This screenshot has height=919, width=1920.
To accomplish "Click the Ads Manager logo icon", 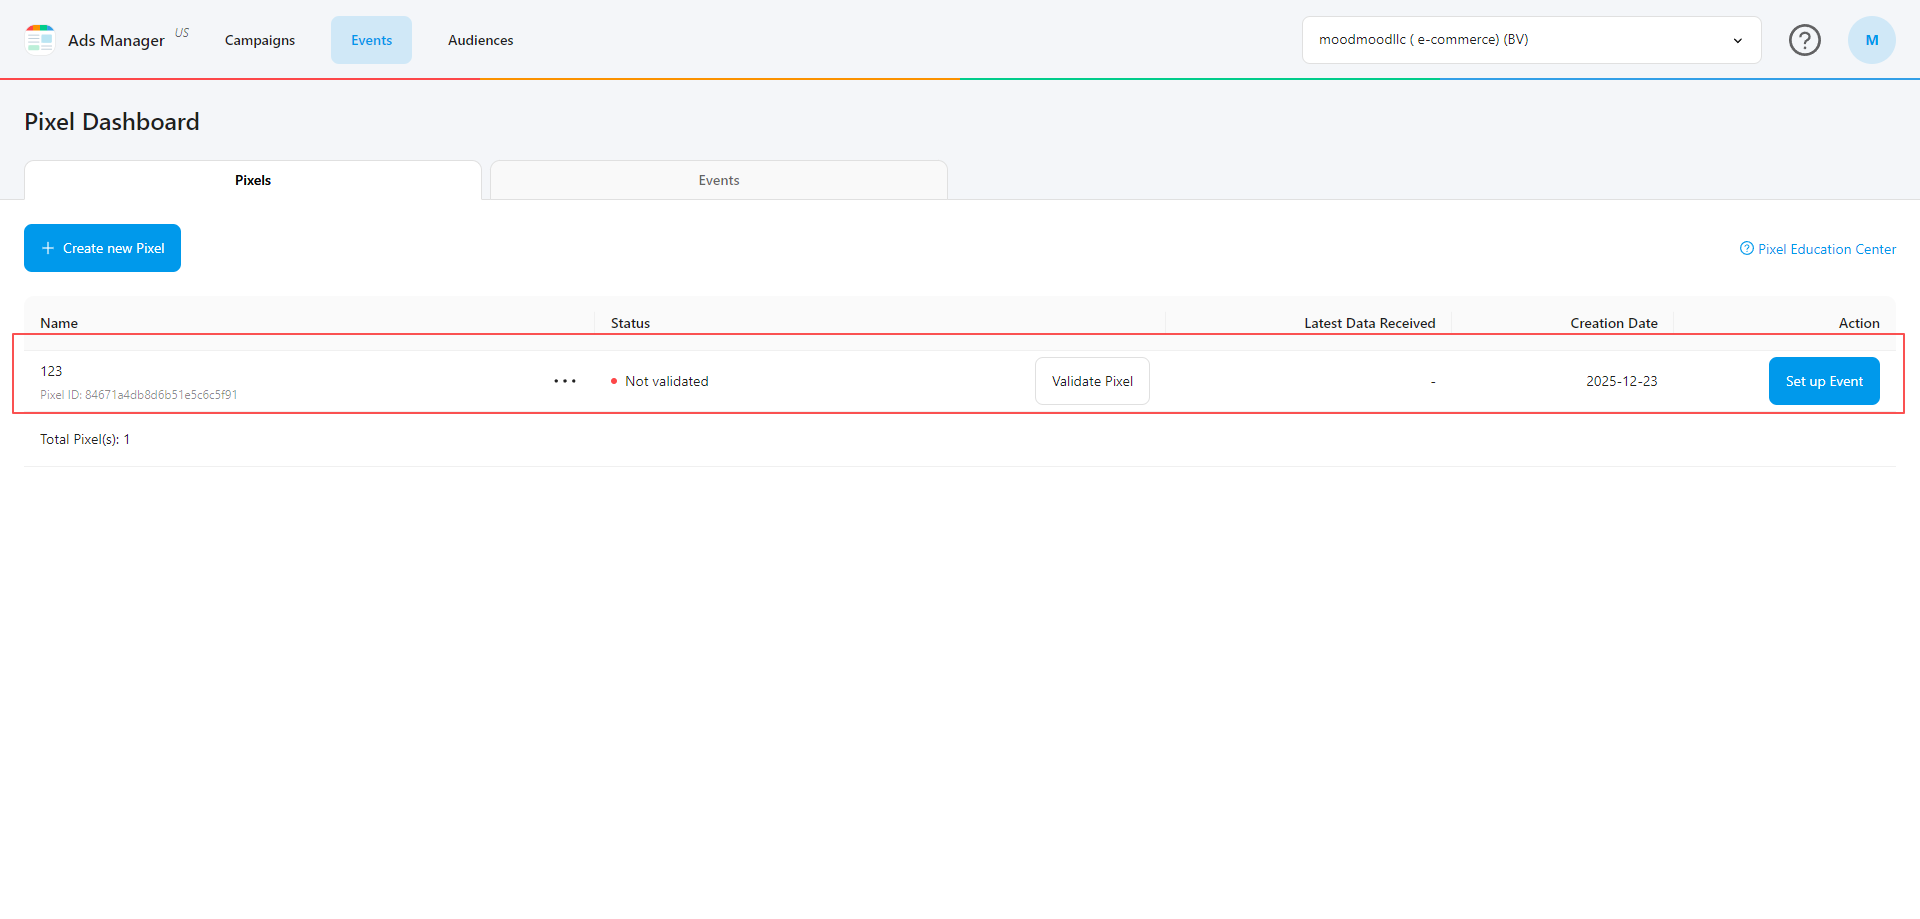I will pos(40,40).
